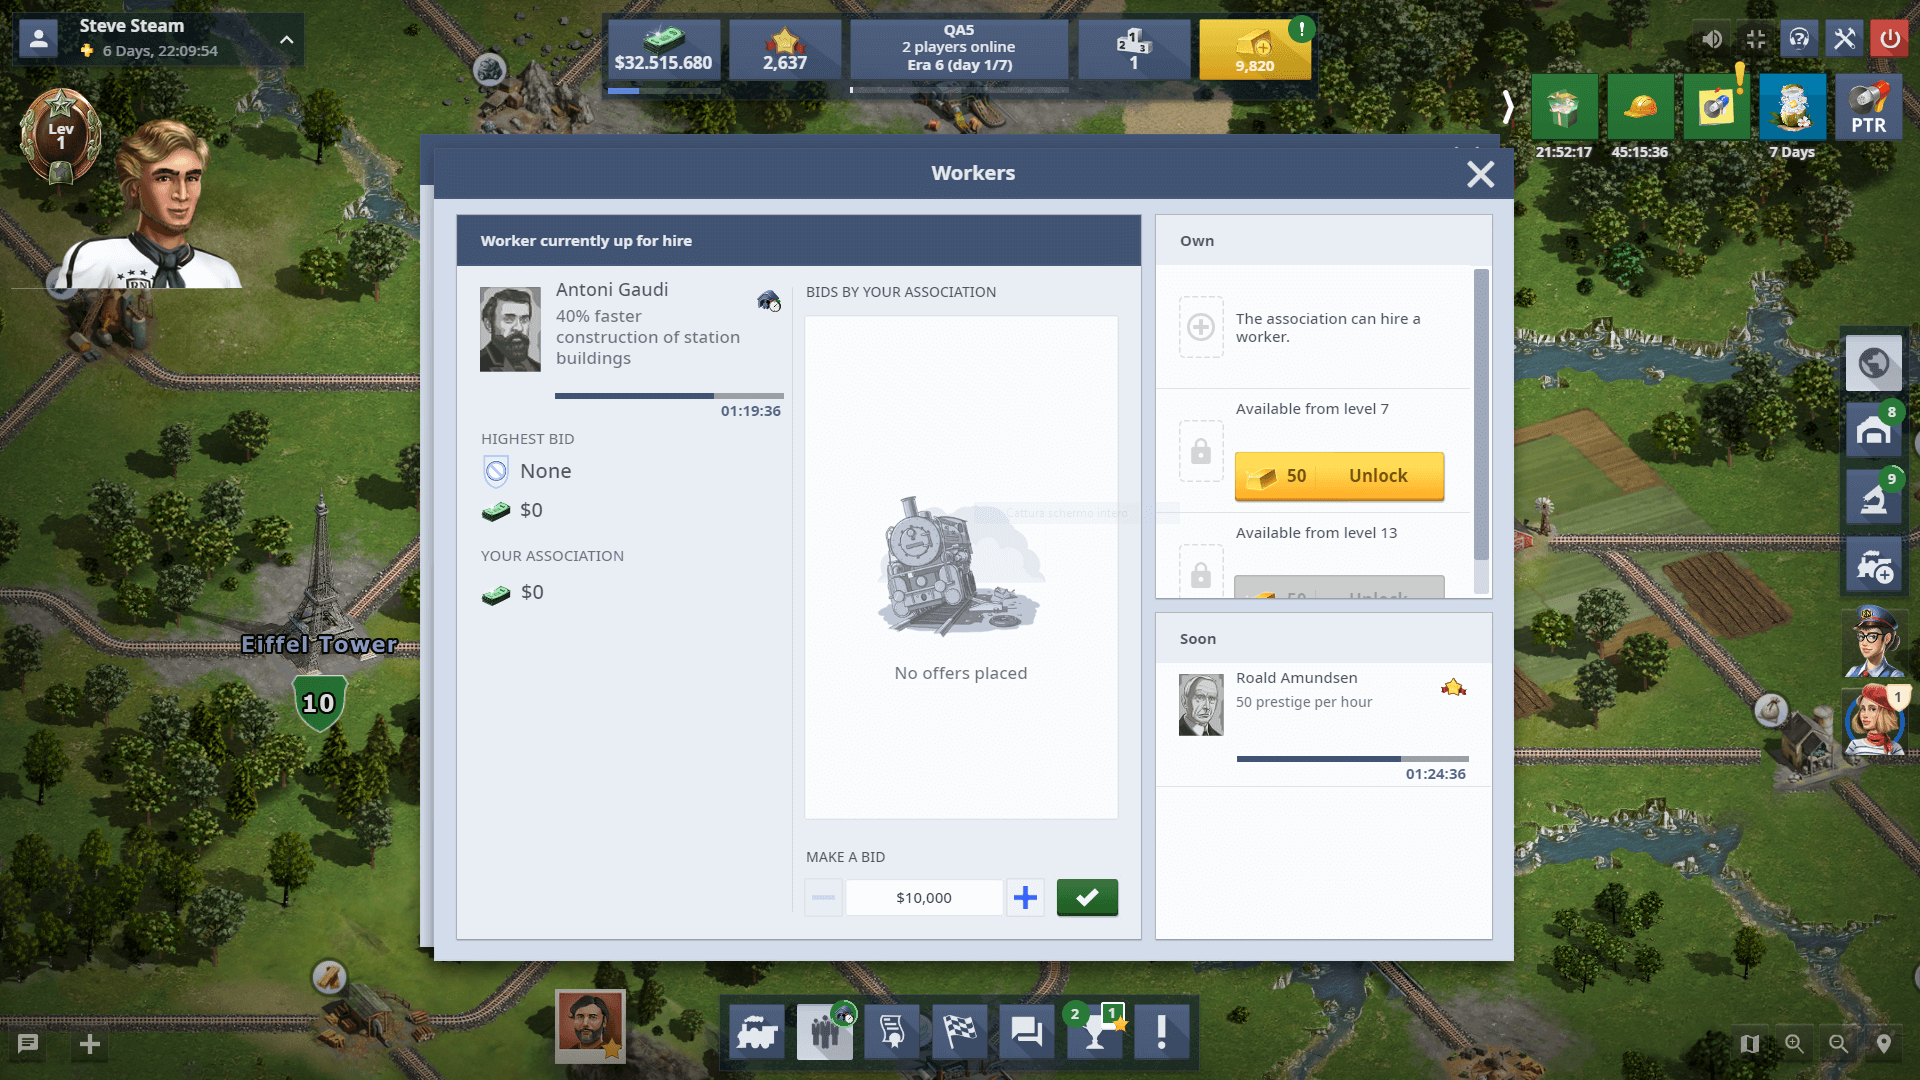The image size is (1920, 1080).
Task: Select the Workers tab title
Action: (972, 173)
